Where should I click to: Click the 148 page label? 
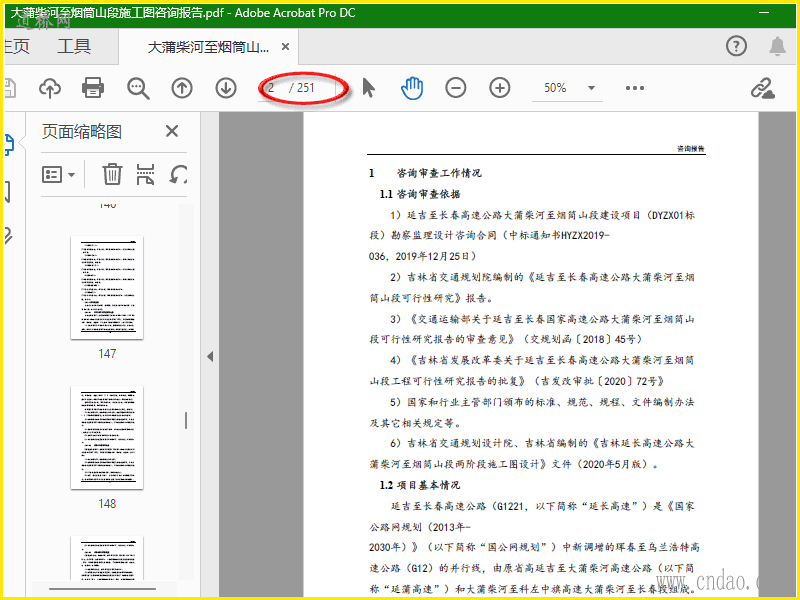point(107,504)
